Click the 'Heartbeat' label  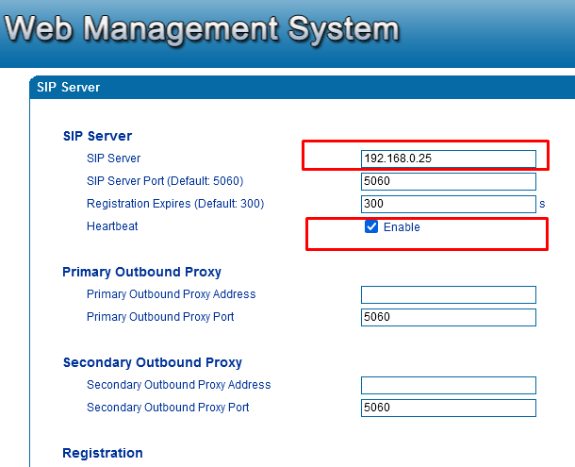[x=112, y=226]
